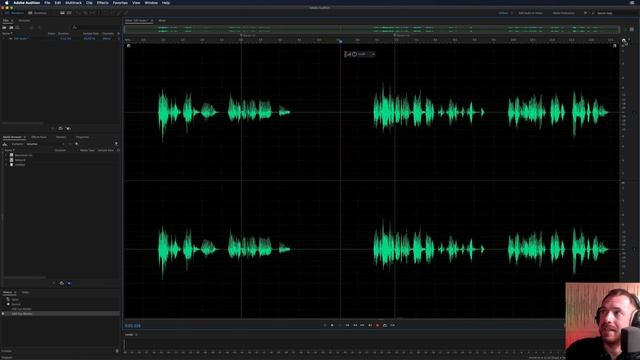This screenshot has height=360, width=640.
Task: Switch to the Properties tab
Action: (x=82, y=137)
